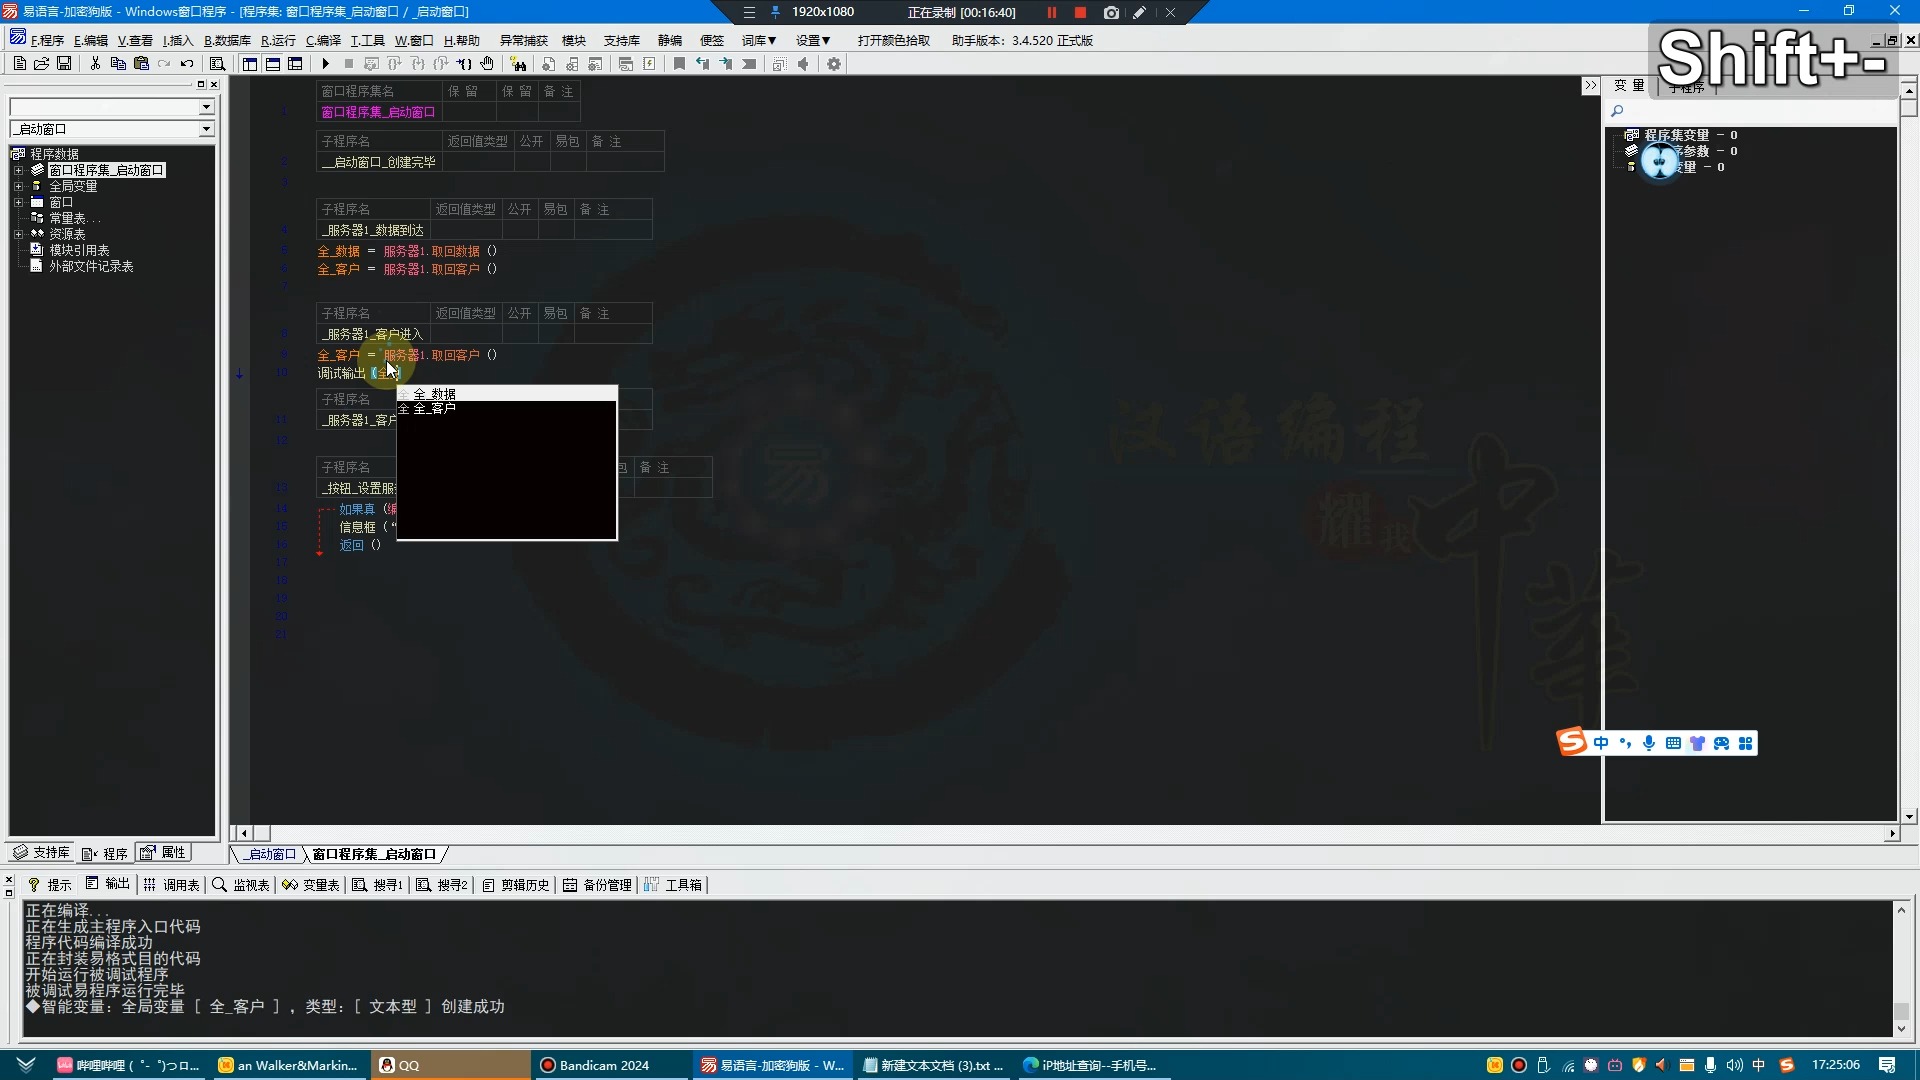The image size is (1920, 1080).
Task: Click the hand breakpoint toolbar icon
Action: pyautogui.click(x=487, y=64)
